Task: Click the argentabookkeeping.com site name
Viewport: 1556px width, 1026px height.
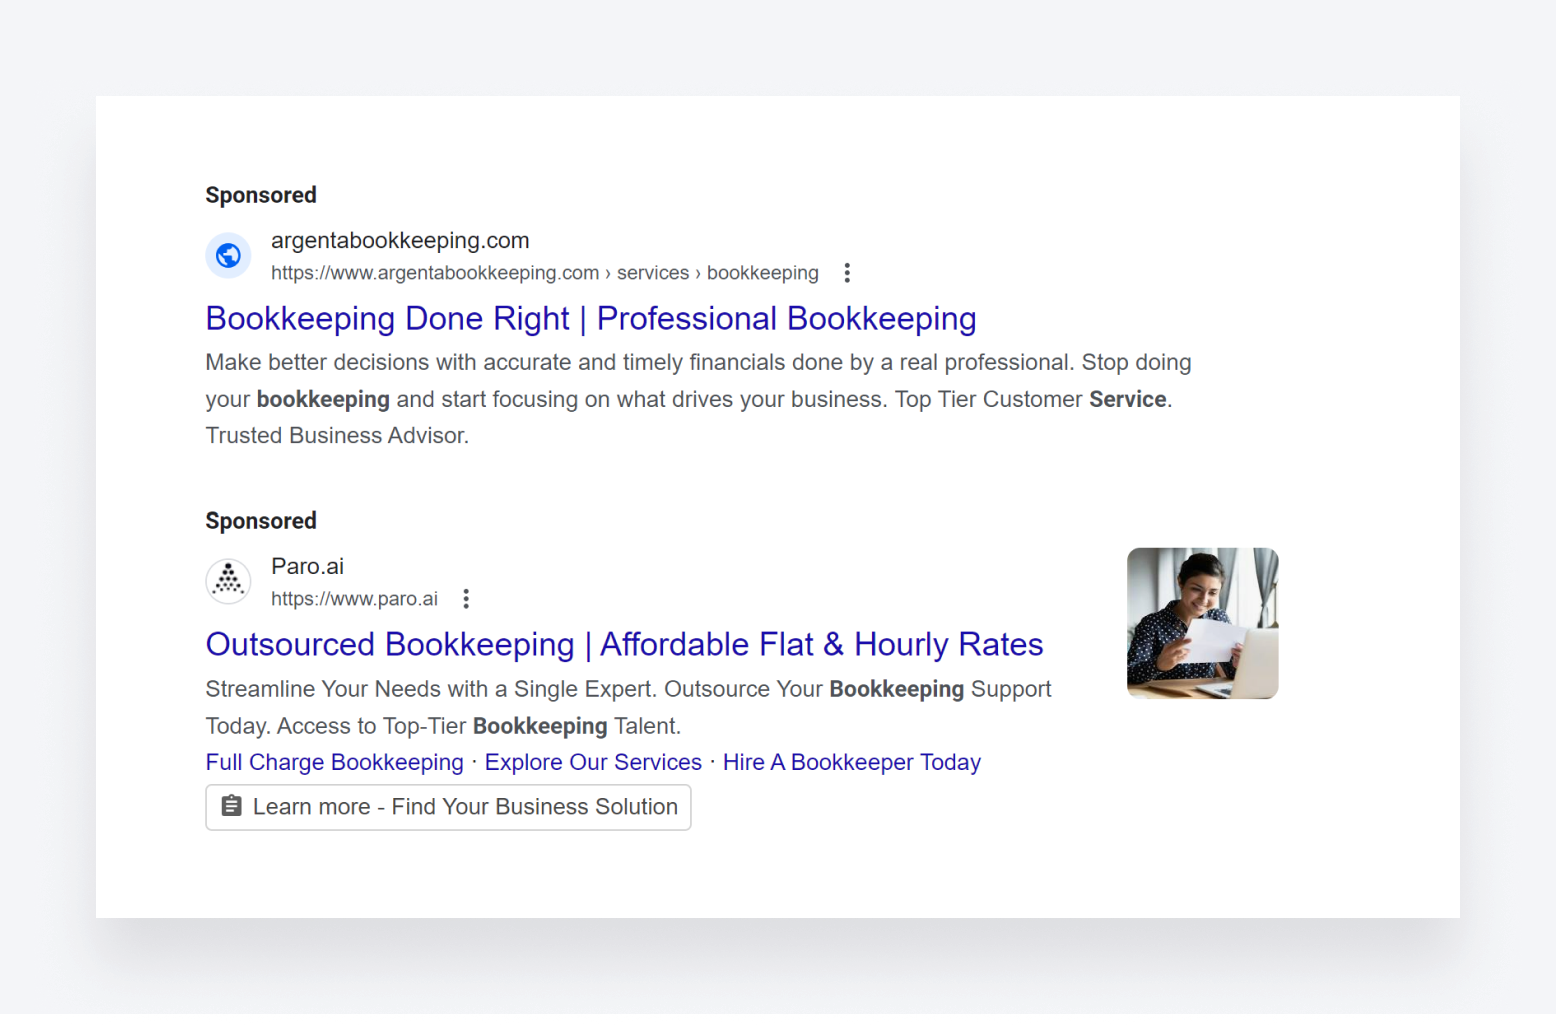Action: 399,240
